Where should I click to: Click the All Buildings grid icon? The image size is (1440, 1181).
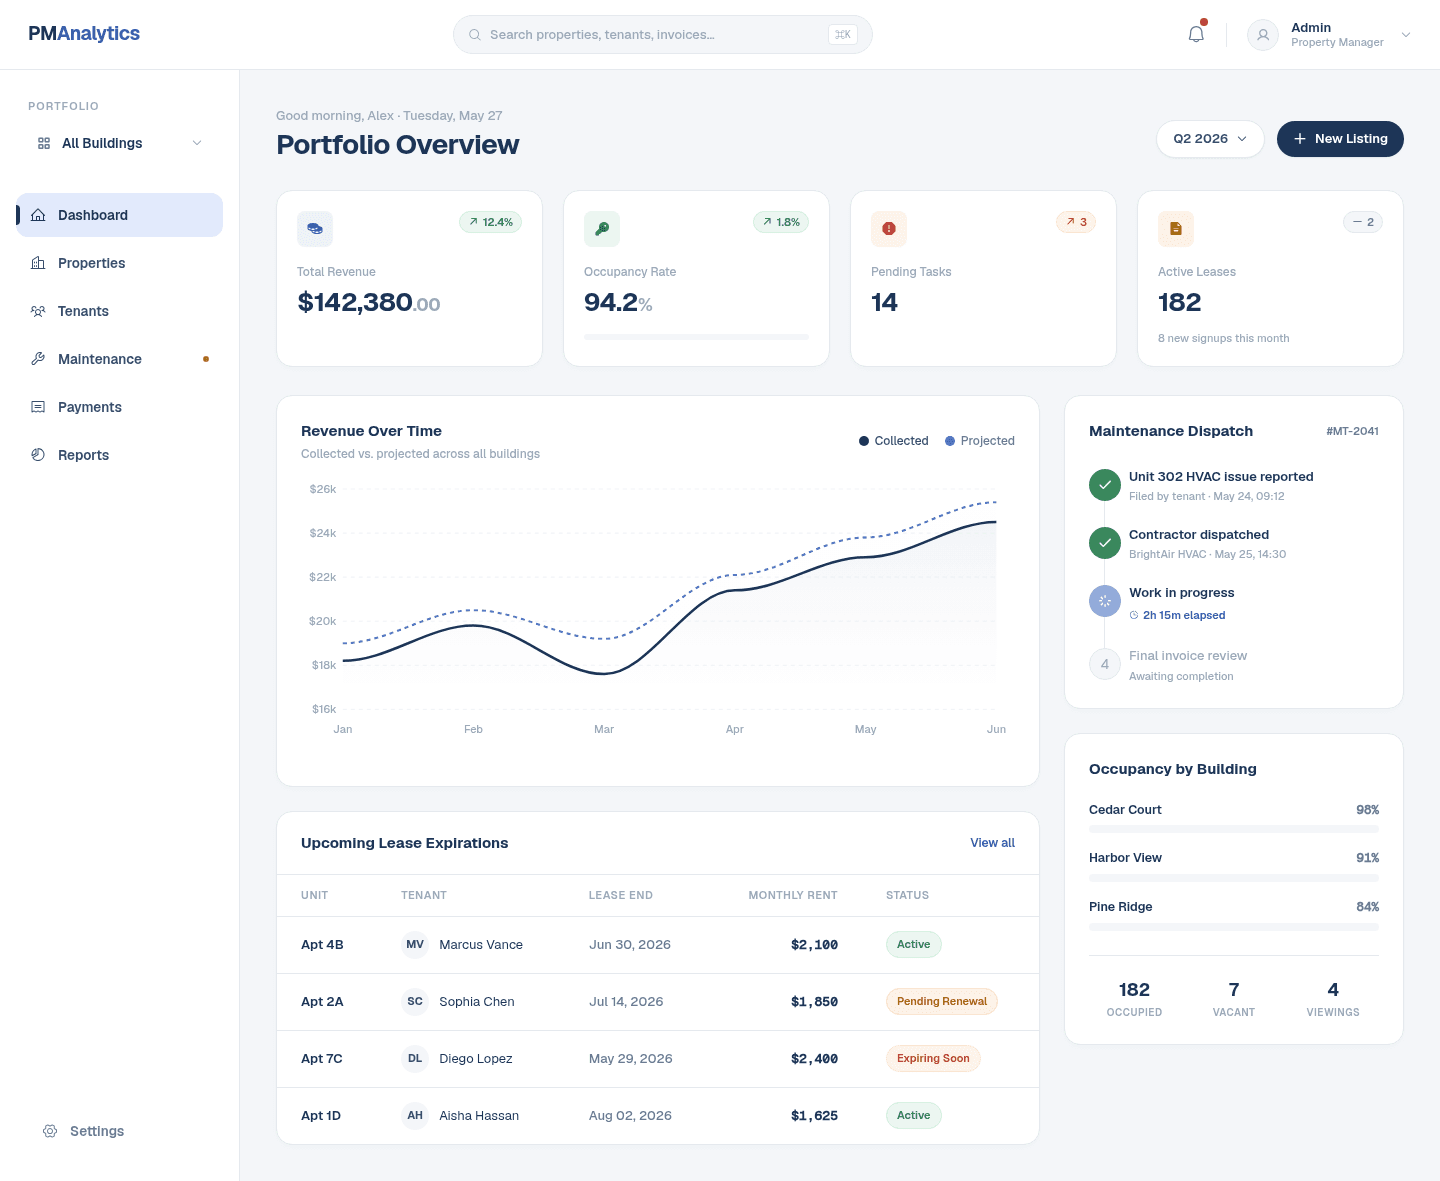pos(44,143)
